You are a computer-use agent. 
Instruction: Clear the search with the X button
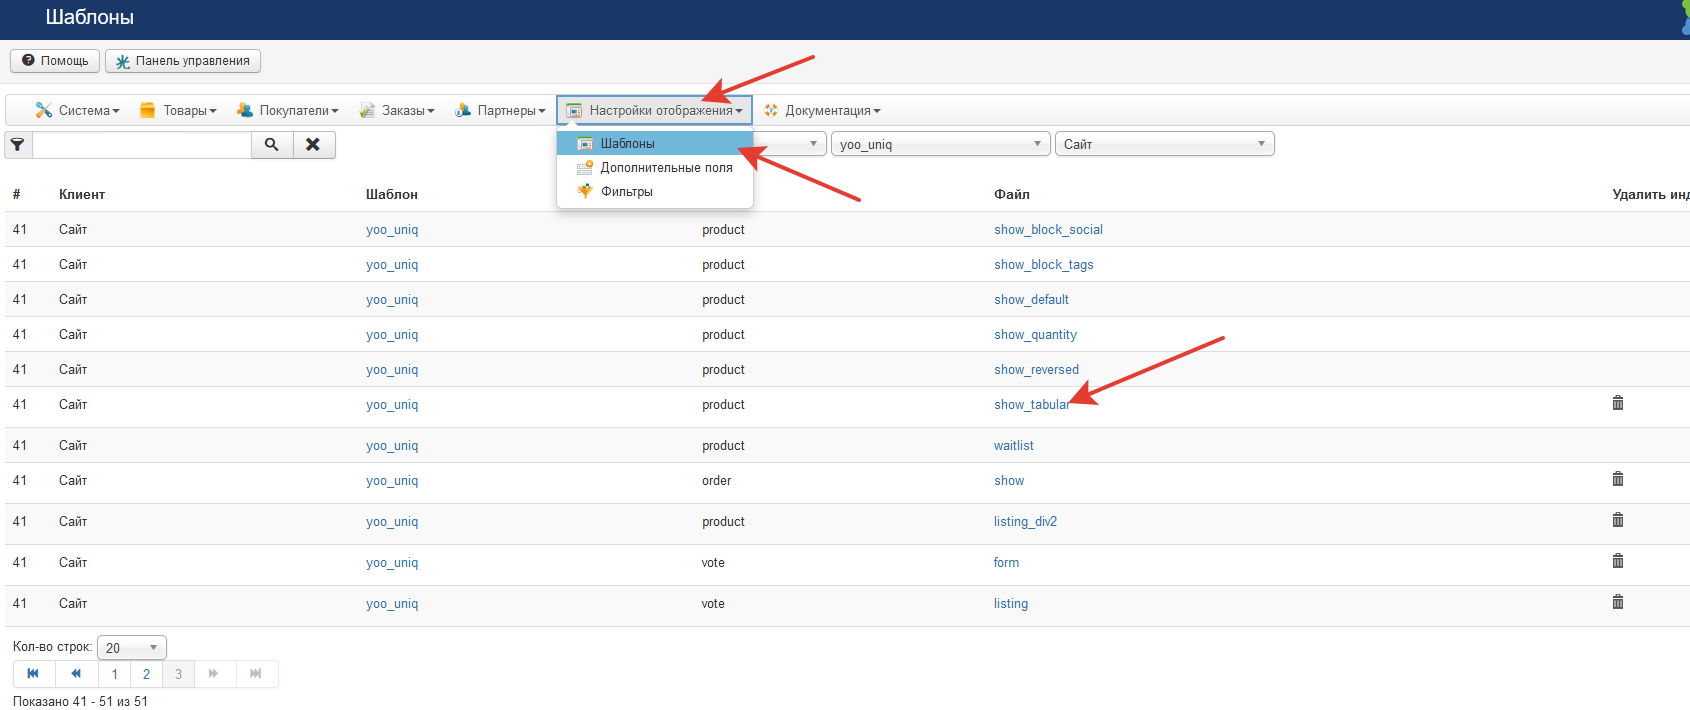pos(313,145)
